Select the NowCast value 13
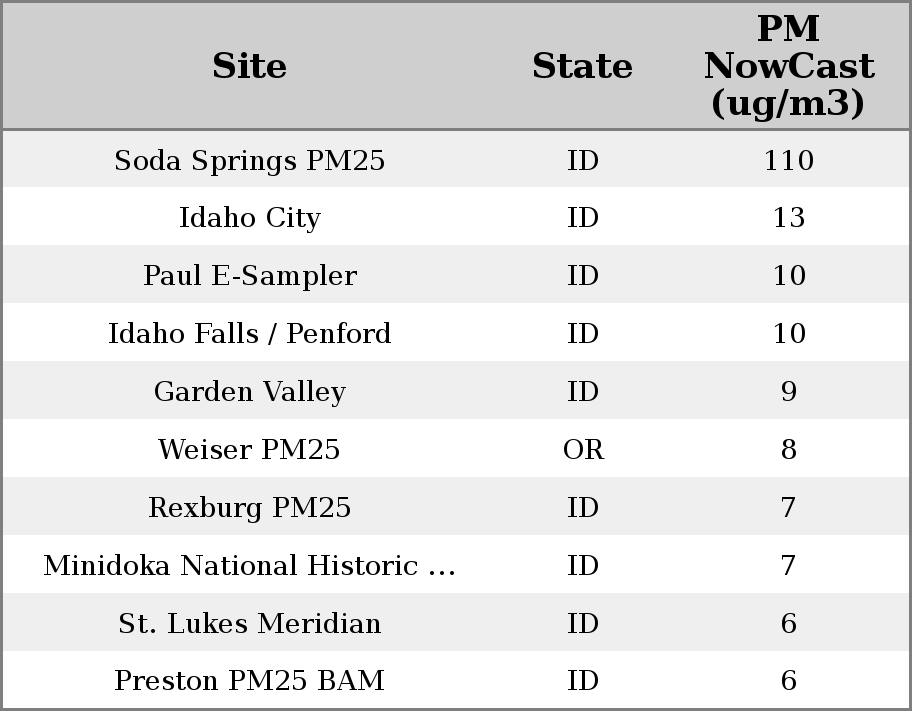Viewport: 912px width, 711px height. tap(788, 218)
